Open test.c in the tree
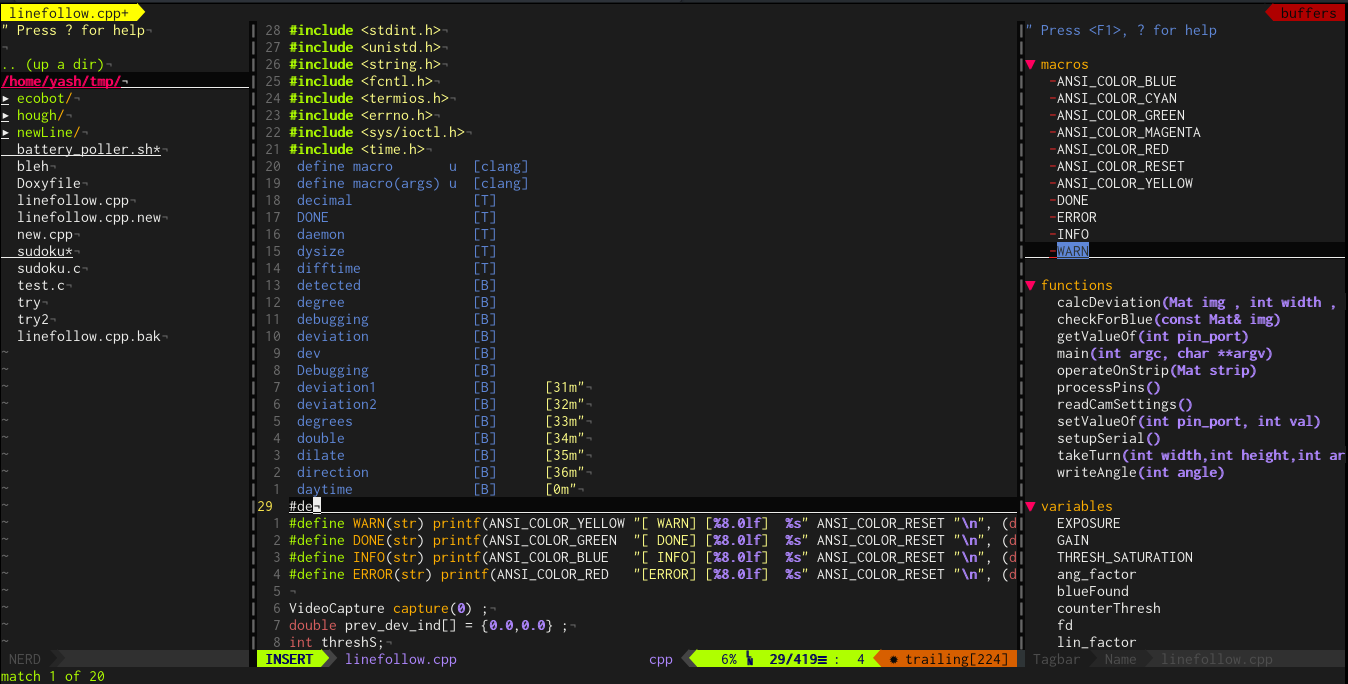1348x684 pixels. (x=41, y=285)
